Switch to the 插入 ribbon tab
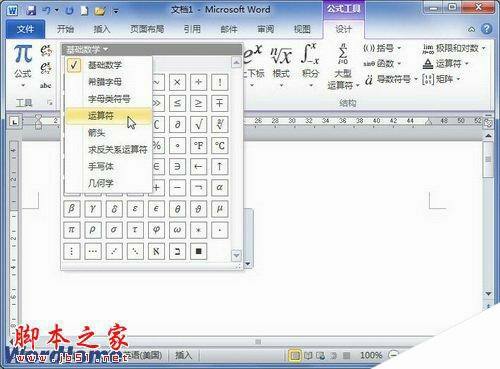 click(x=102, y=29)
